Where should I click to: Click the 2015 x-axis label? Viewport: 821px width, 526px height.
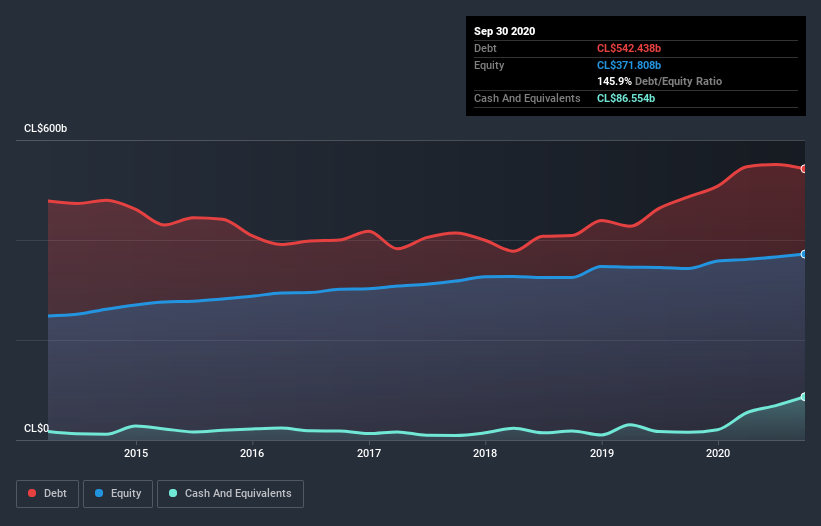(x=136, y=453)
